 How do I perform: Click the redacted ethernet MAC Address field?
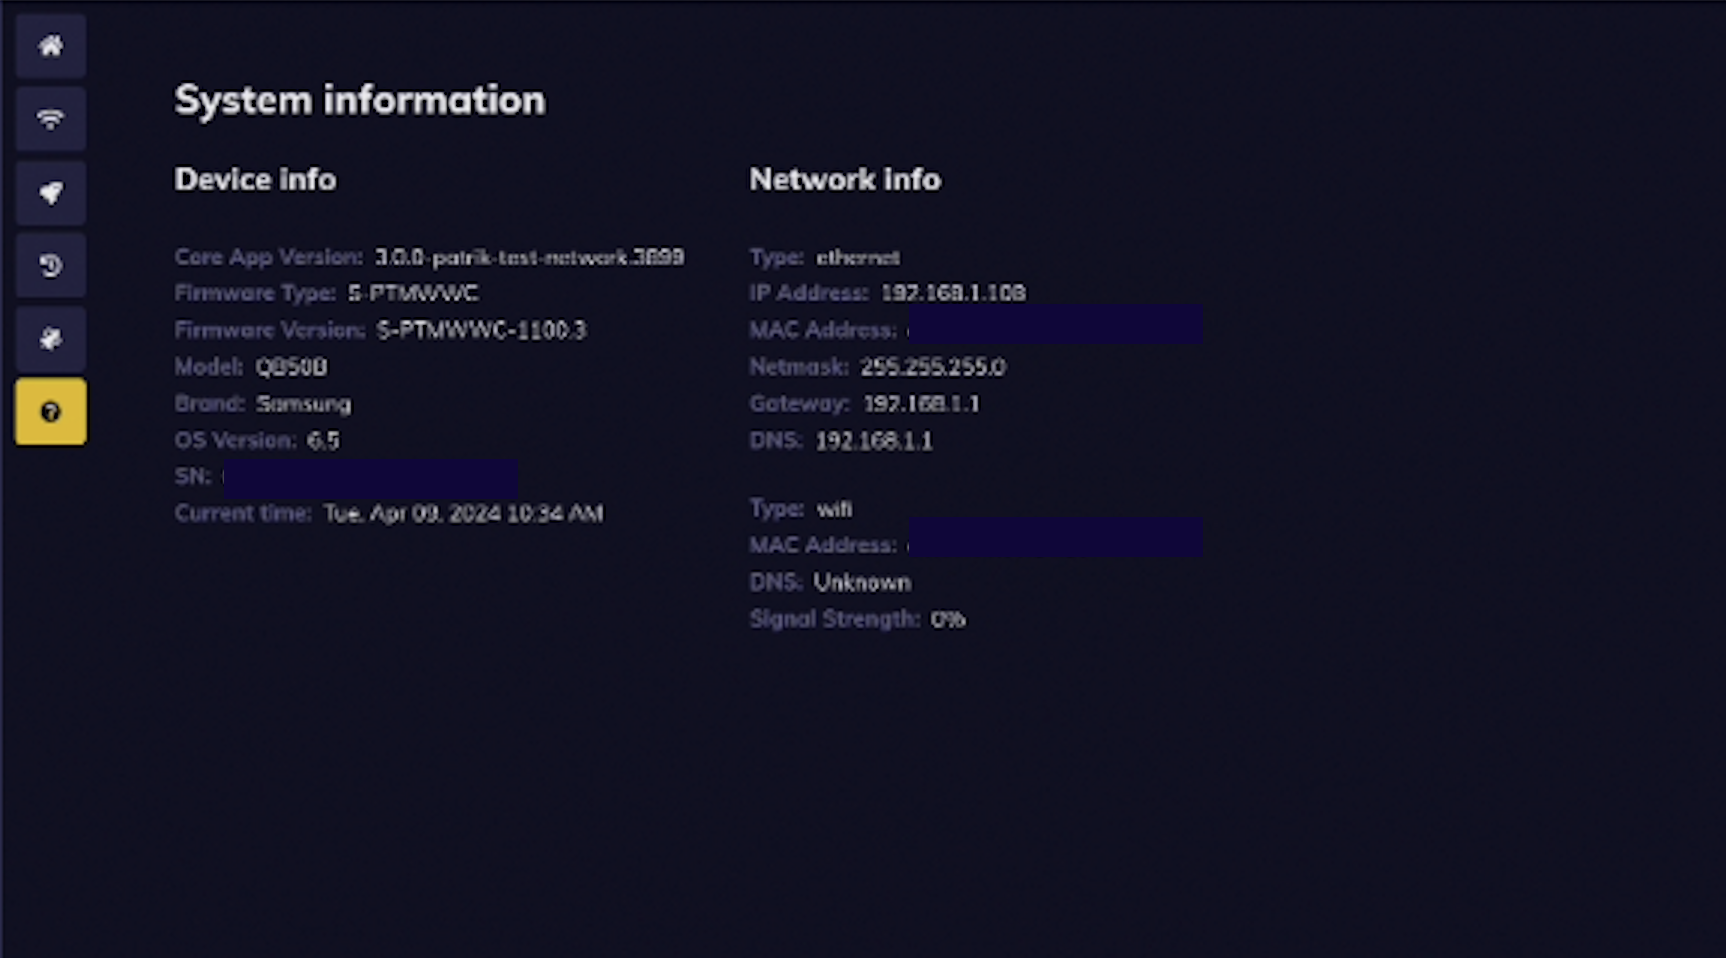(x=1055, y=325)
